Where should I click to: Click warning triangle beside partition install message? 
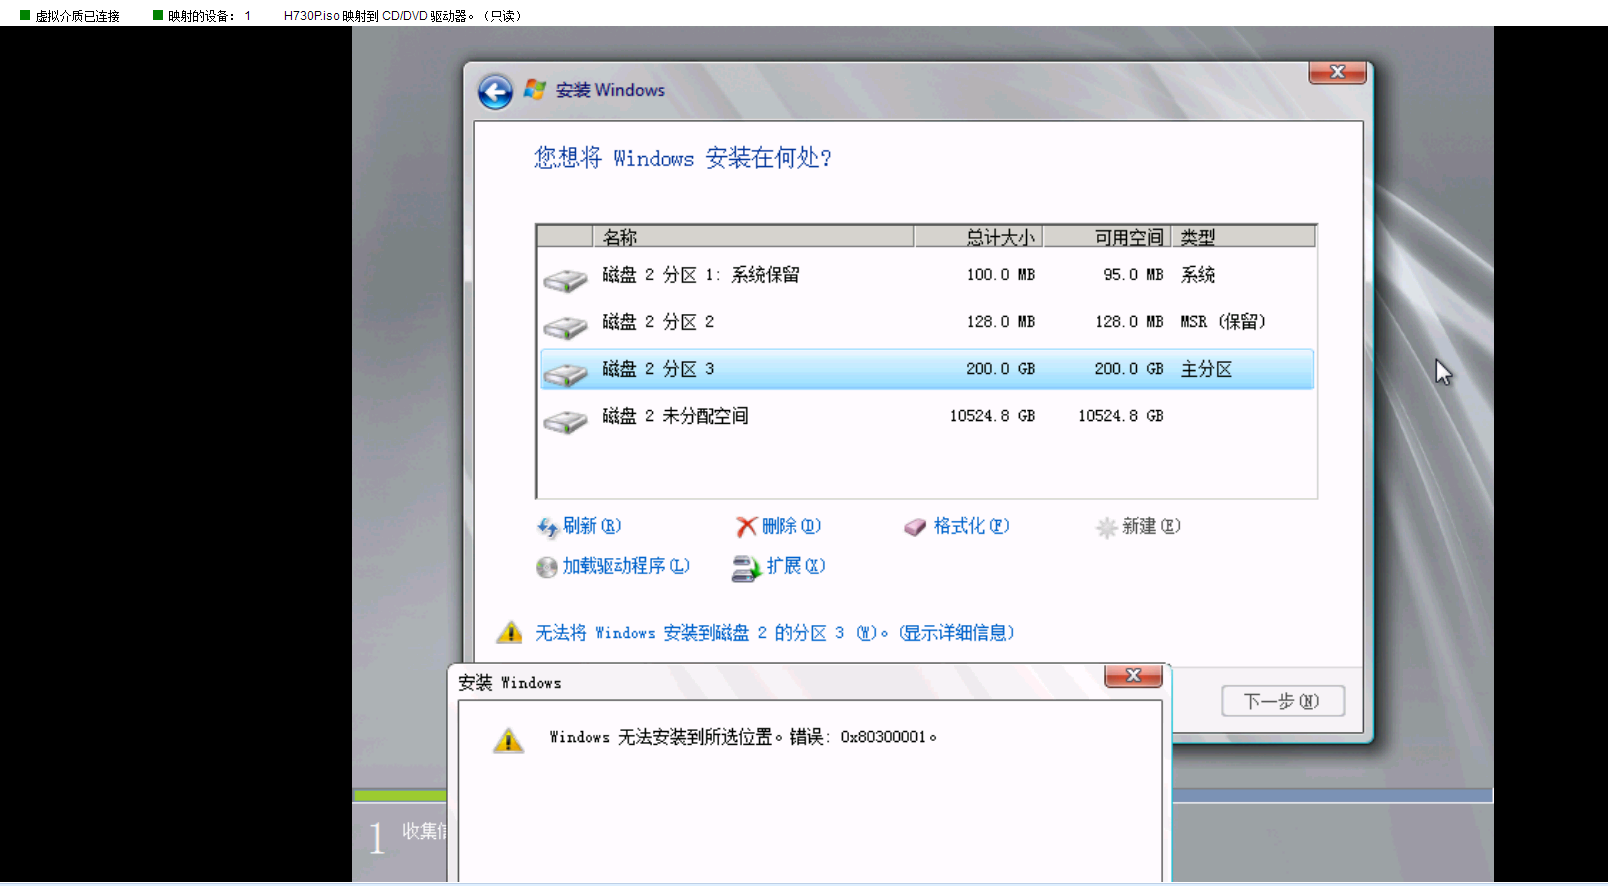click(x=509, y=632)
